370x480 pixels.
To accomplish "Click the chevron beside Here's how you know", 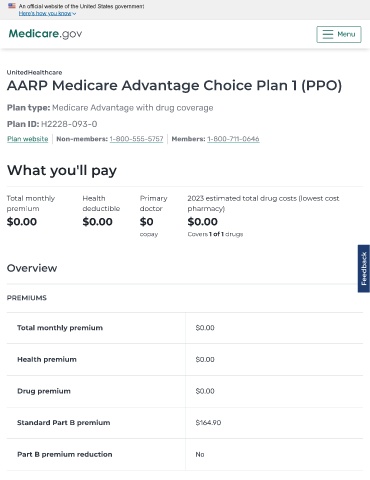I will (x=74, y=14).
